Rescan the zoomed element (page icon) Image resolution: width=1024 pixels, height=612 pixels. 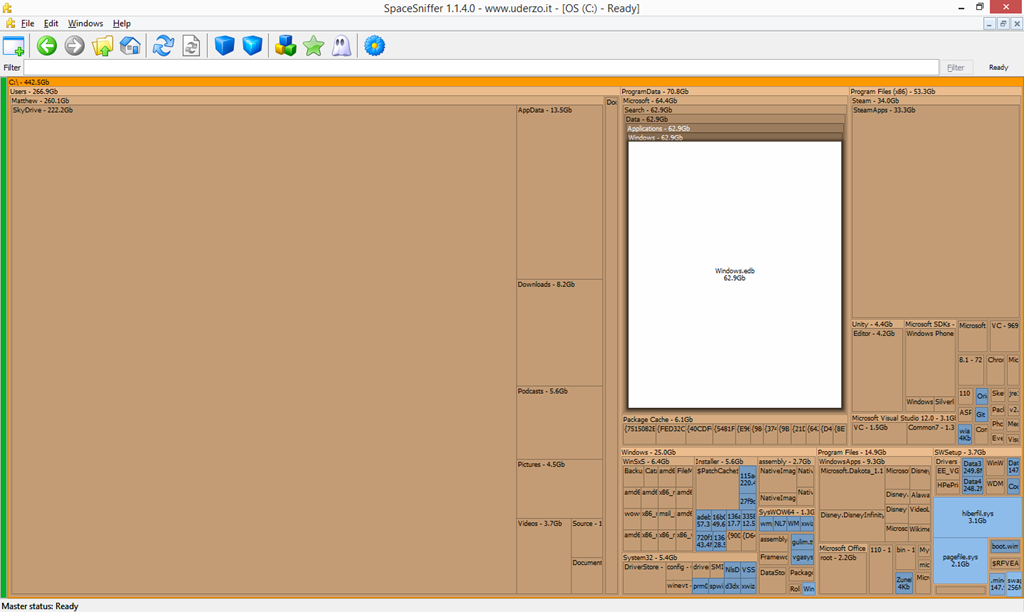coord(191,46)
